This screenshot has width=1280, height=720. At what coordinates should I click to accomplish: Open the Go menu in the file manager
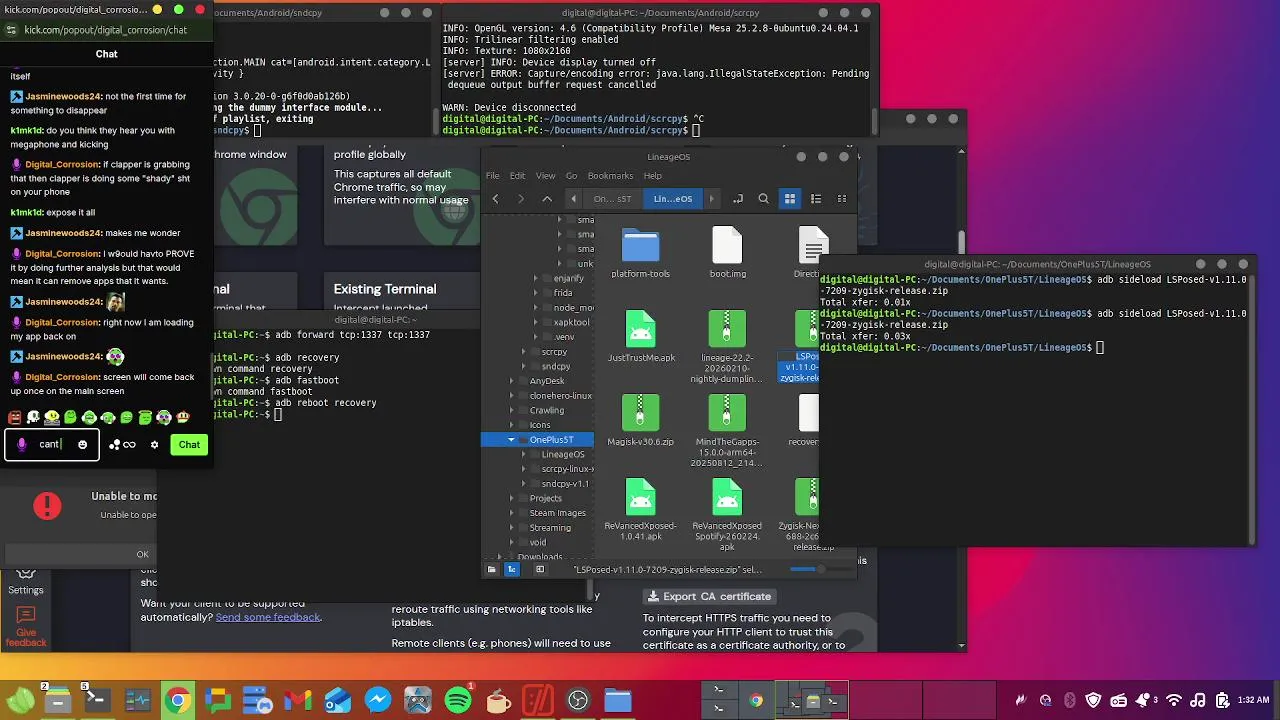tap(571, 176)
